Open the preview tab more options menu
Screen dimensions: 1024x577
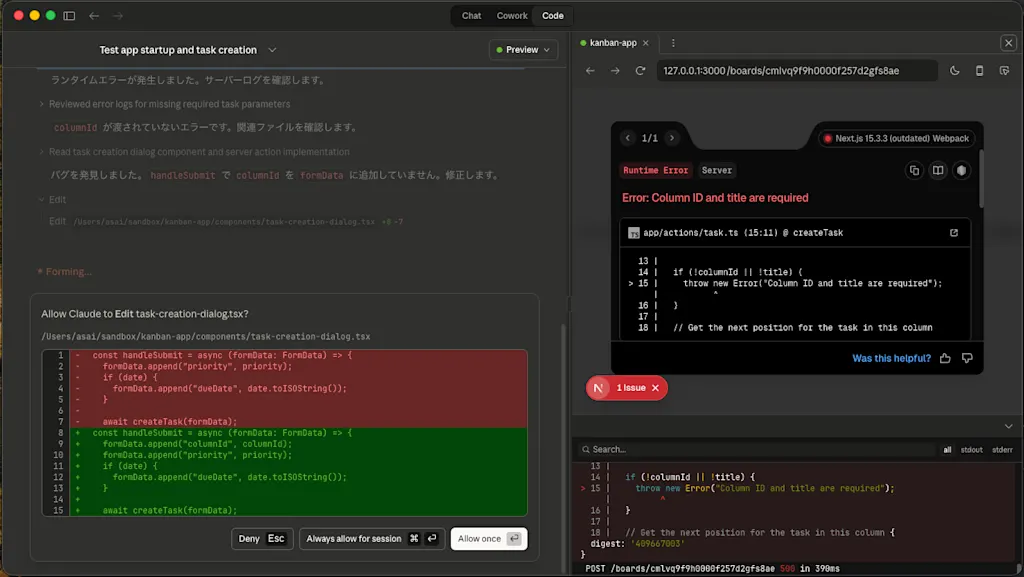673,43
